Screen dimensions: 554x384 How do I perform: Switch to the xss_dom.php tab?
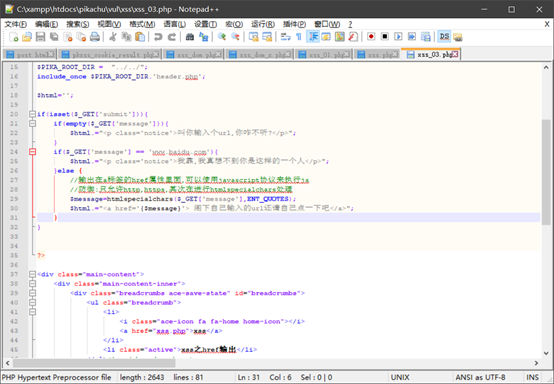coord(194,54)
